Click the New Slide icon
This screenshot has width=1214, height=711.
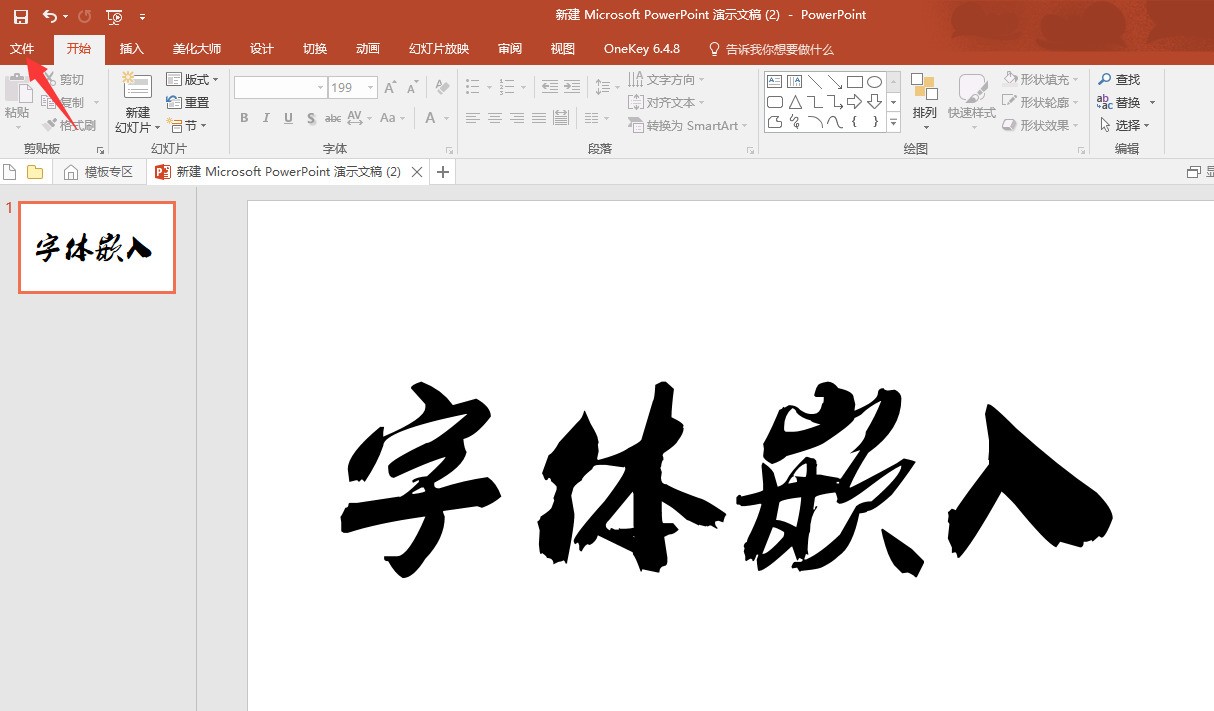137,86
